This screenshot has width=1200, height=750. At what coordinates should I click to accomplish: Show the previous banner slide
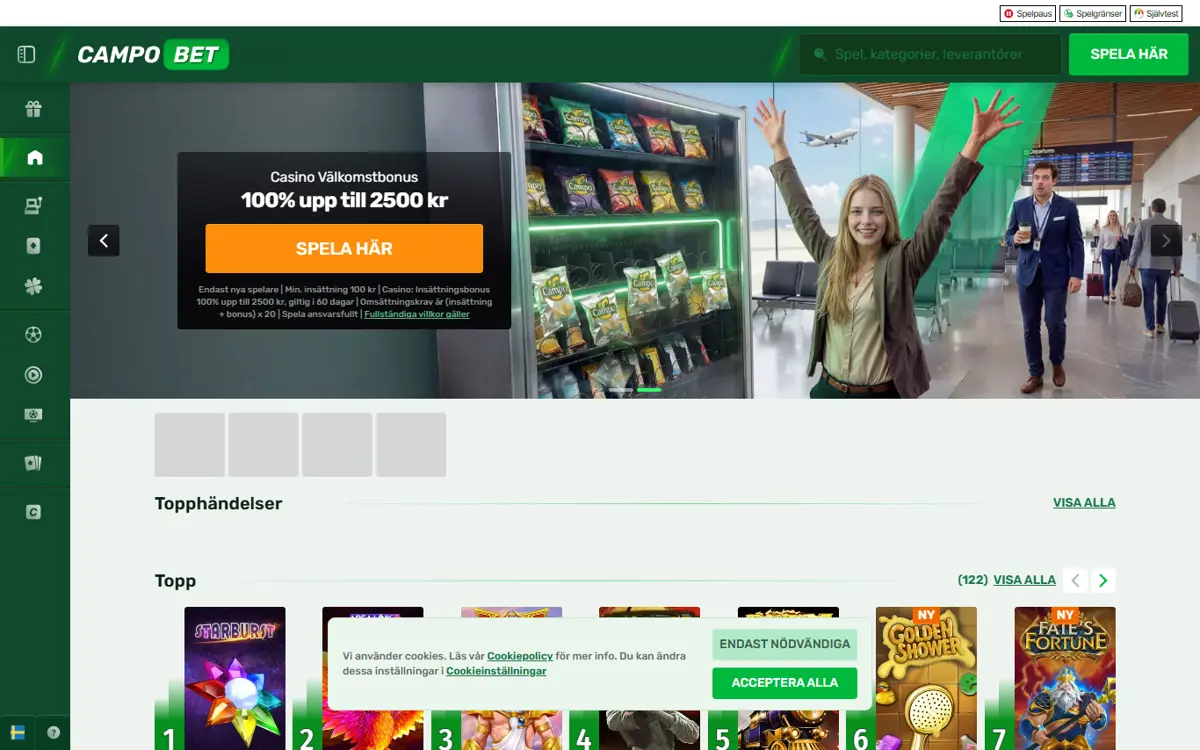click(104, 240)
